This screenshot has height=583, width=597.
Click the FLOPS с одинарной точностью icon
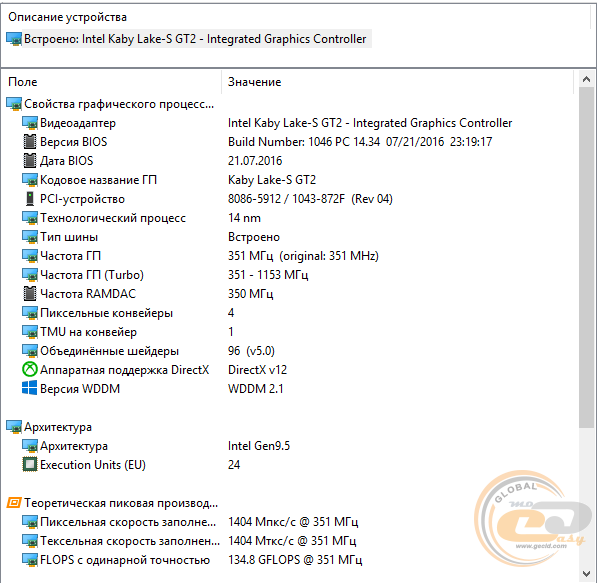[x=30, y=560]
